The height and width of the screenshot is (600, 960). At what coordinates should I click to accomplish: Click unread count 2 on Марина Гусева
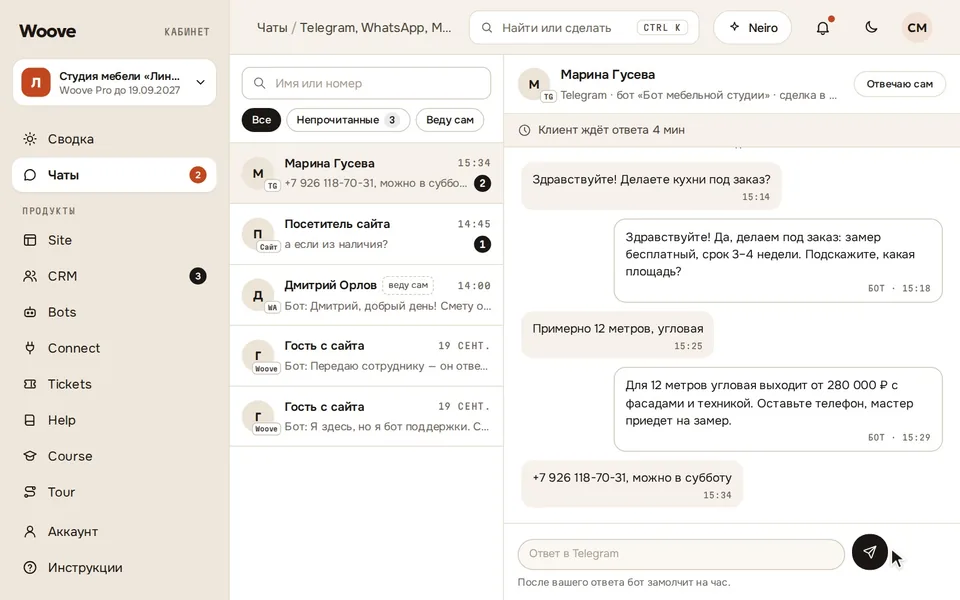482,183
